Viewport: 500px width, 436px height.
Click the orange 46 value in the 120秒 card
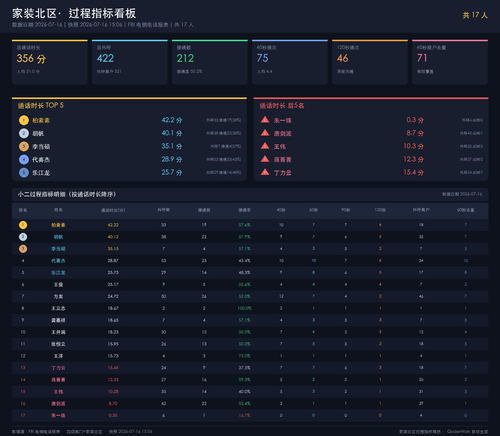(x=343, y=58)
